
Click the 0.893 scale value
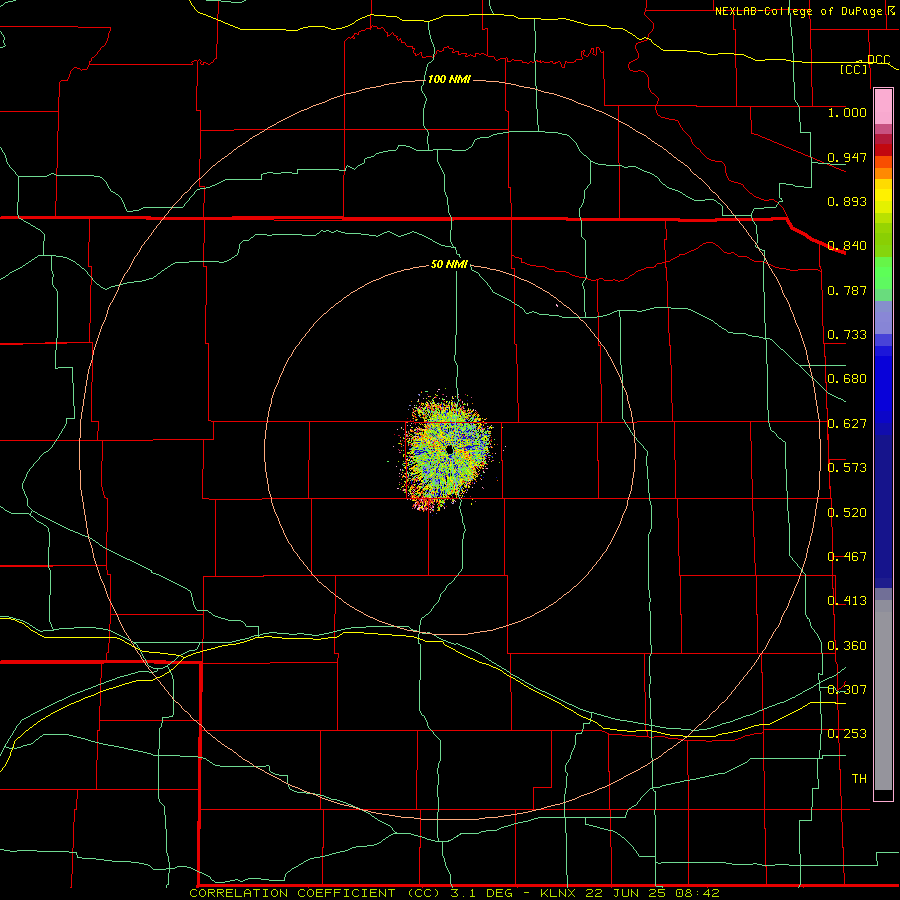[847, 201]
